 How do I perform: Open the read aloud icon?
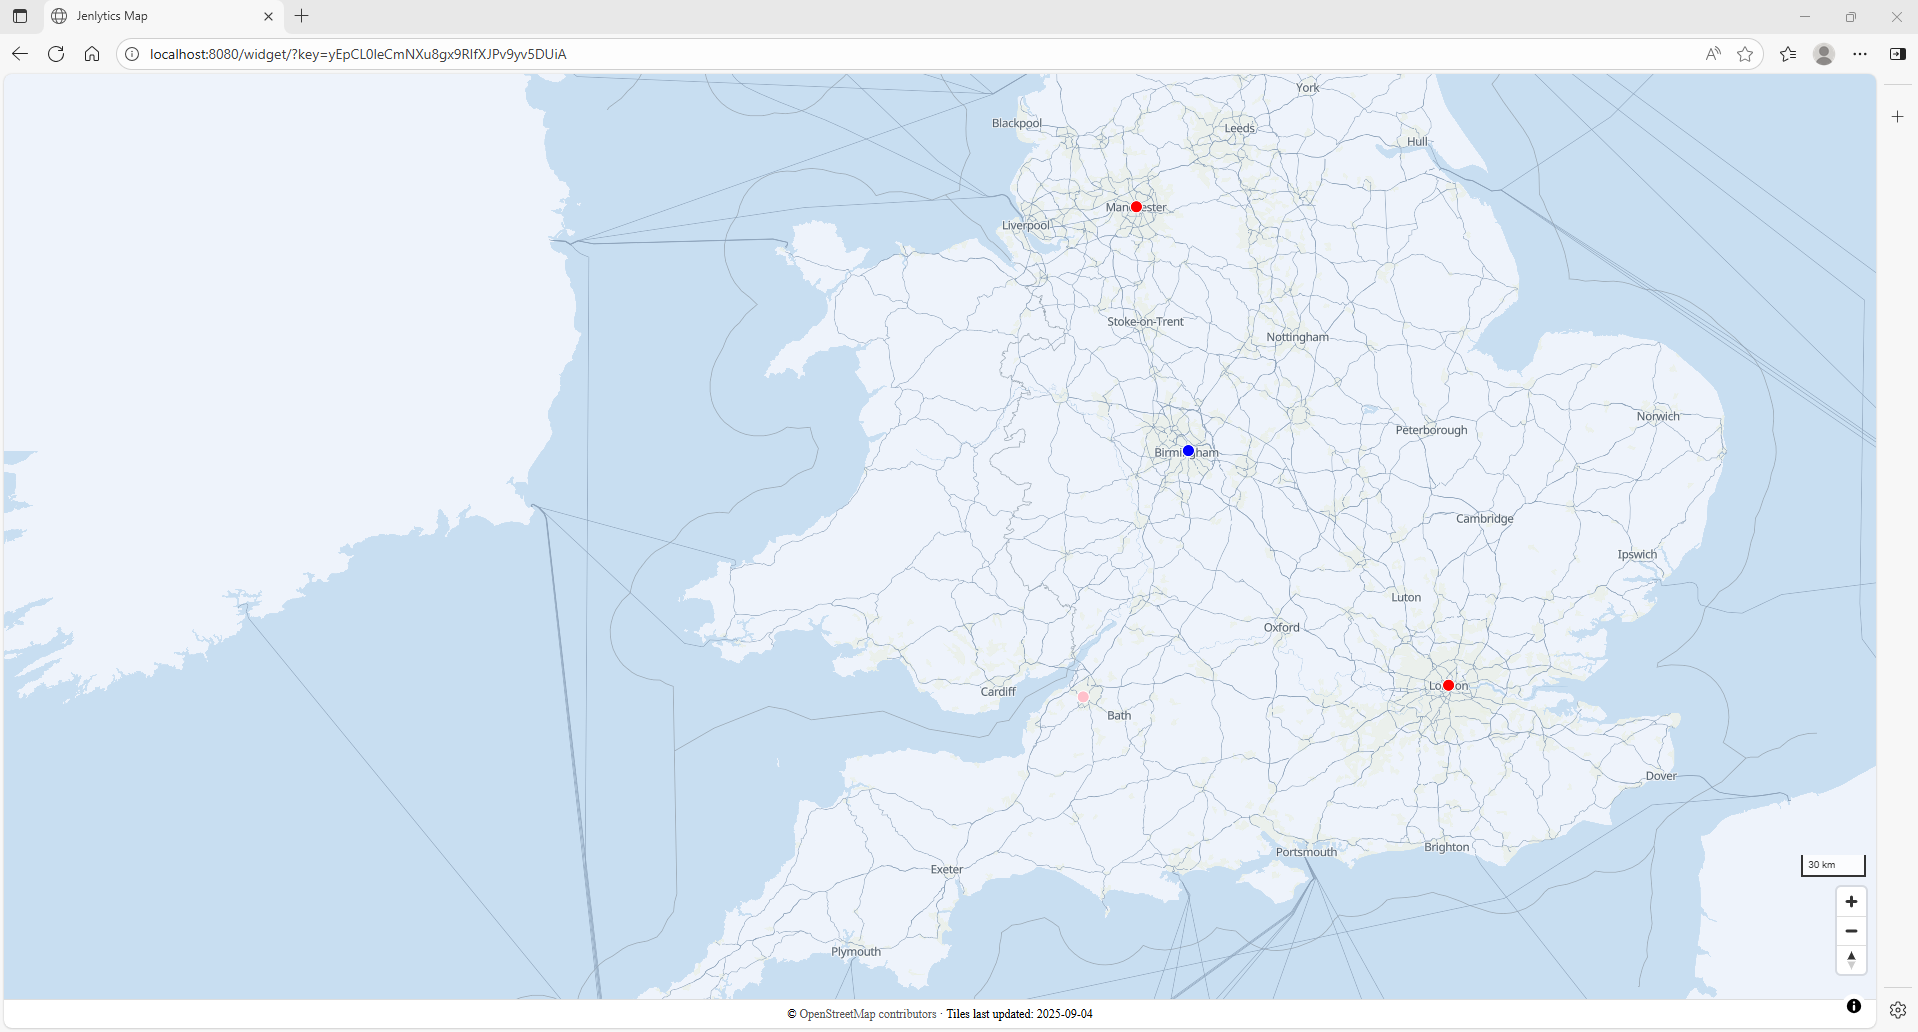click(1713, 54)
